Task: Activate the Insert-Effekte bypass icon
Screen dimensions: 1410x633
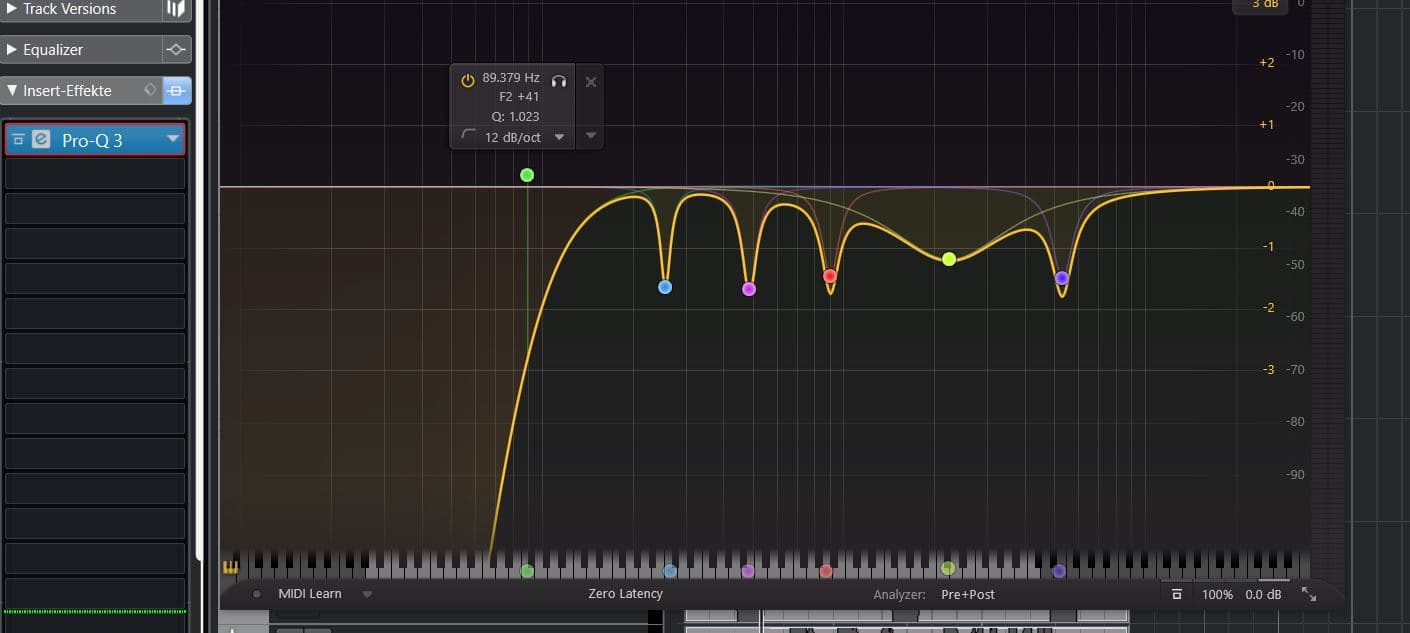Action: 176,90
